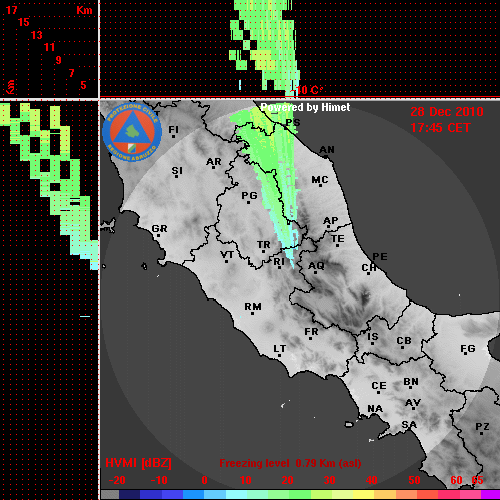Screen dimensions: 500x500
Task: Click the -10 dBZ scale value
Action: coord(159,480)
